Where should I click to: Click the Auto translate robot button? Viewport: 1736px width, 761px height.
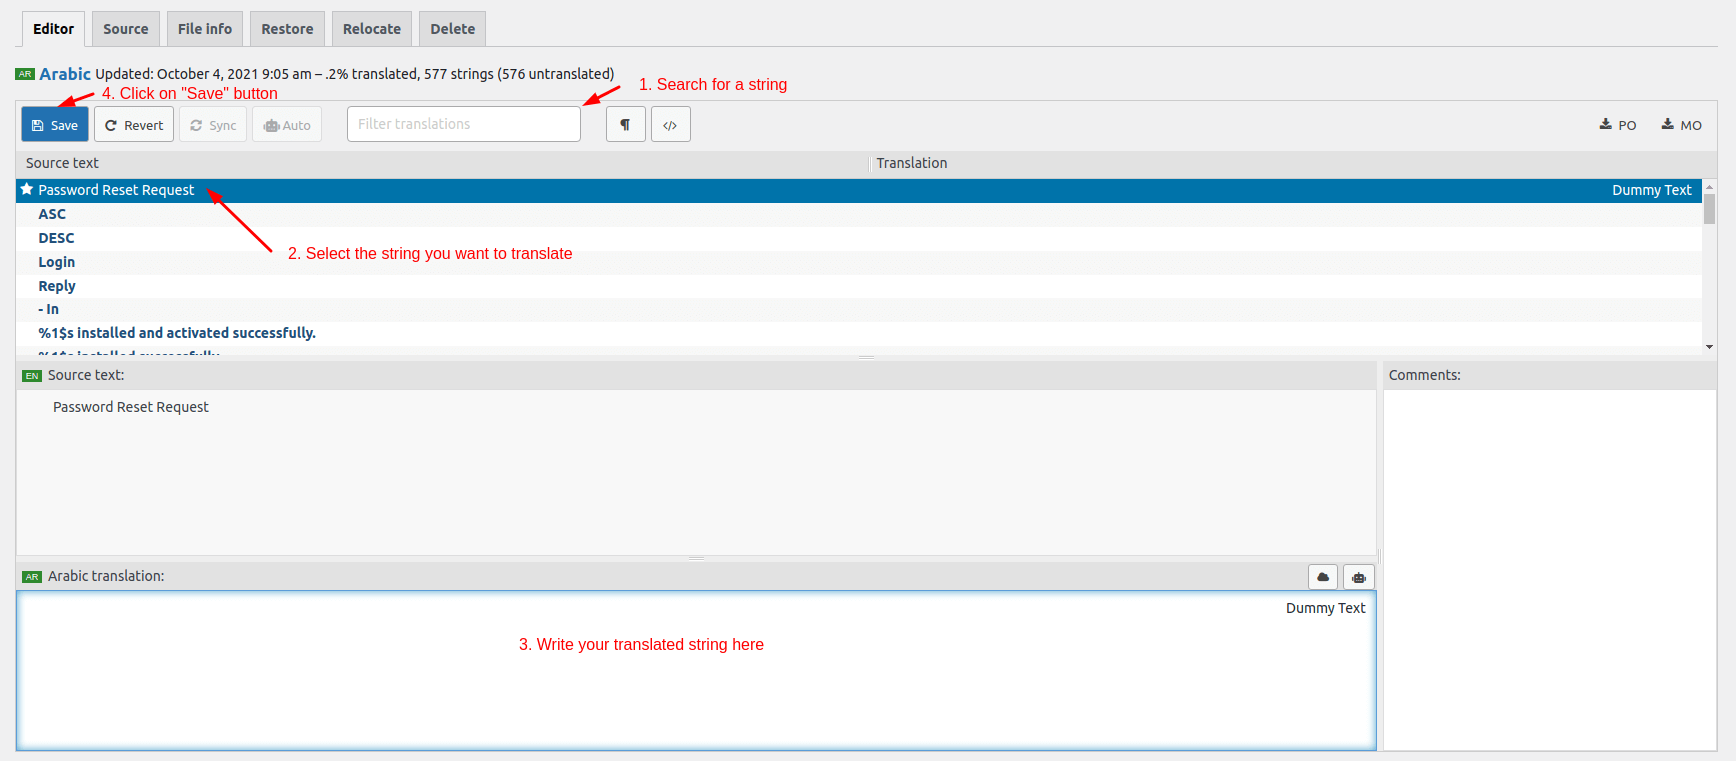click(287, 125)
